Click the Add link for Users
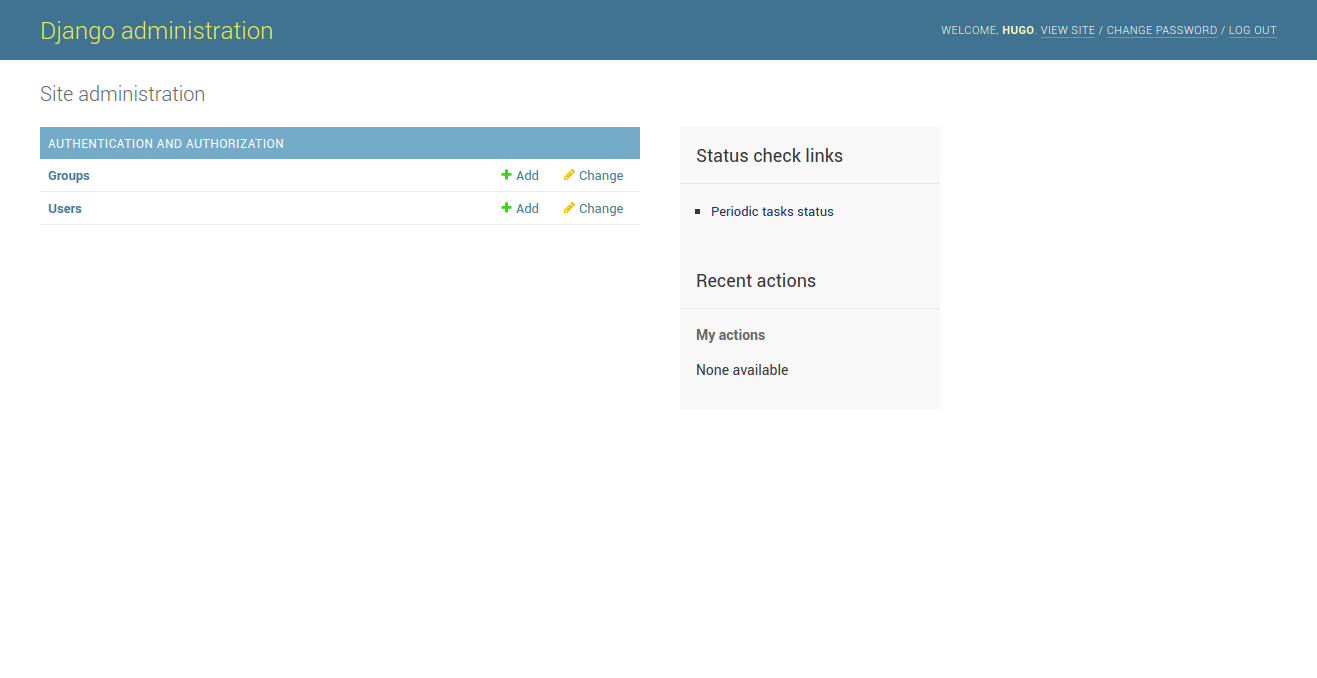Screen dimensions: 1317x678 [527, 208]
